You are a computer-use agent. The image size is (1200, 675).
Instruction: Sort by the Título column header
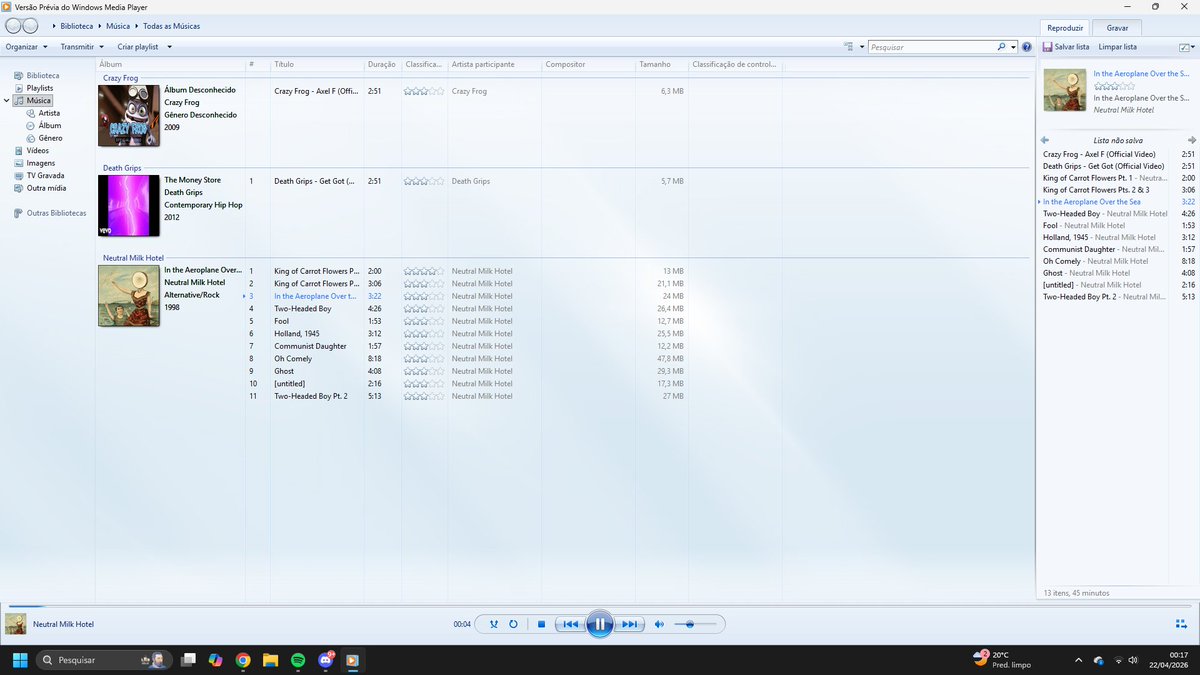point(316,65)
